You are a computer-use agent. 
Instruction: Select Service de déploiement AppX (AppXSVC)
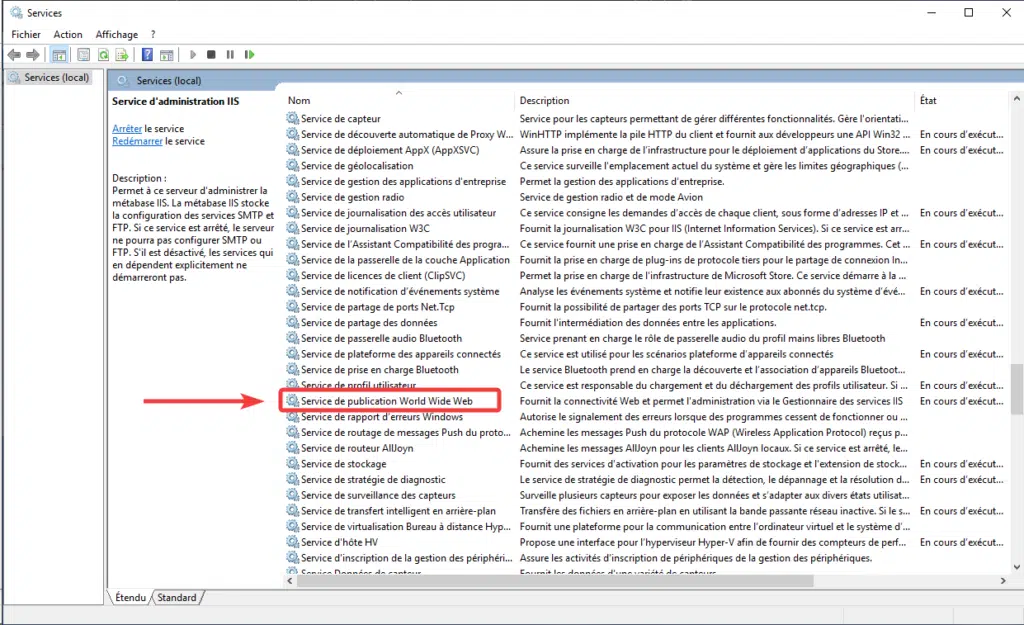click(390, 150)
